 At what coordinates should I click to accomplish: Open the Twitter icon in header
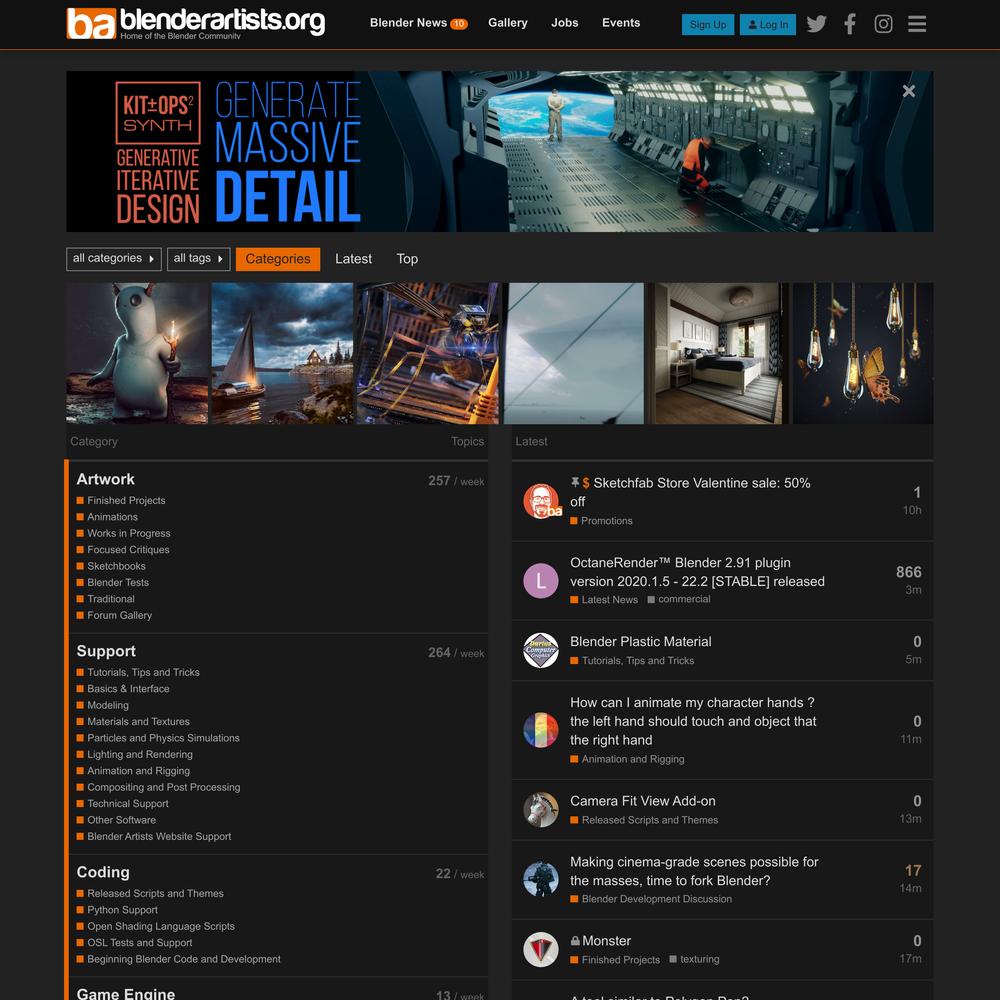click(816, 24)
